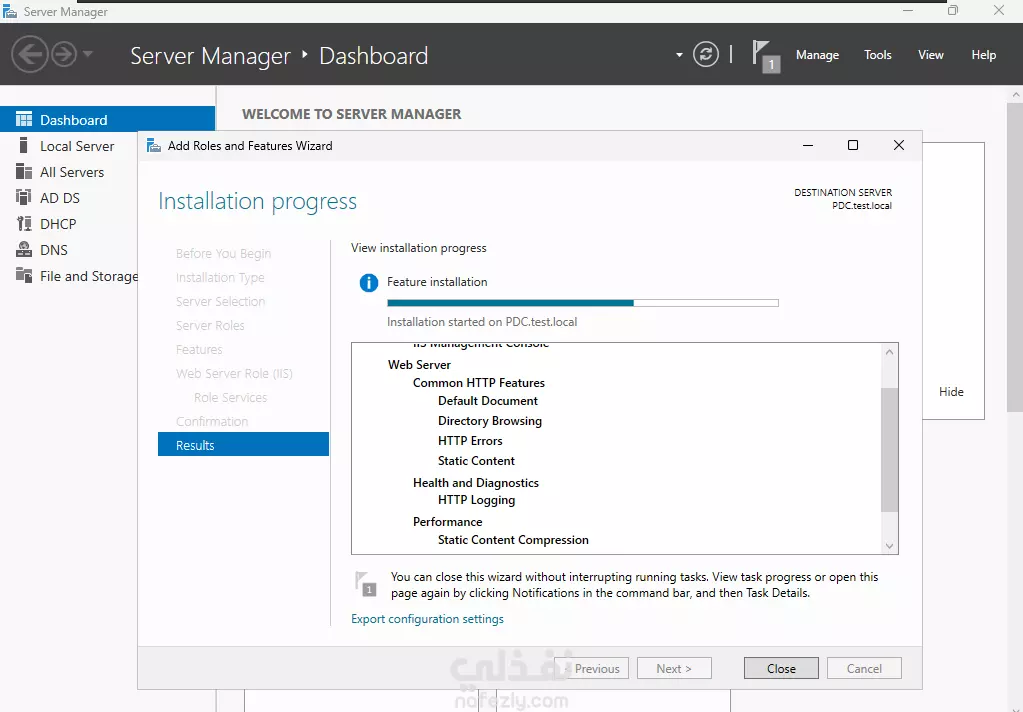
Task: Click the Confirmation wizard step
Action: 212,421
